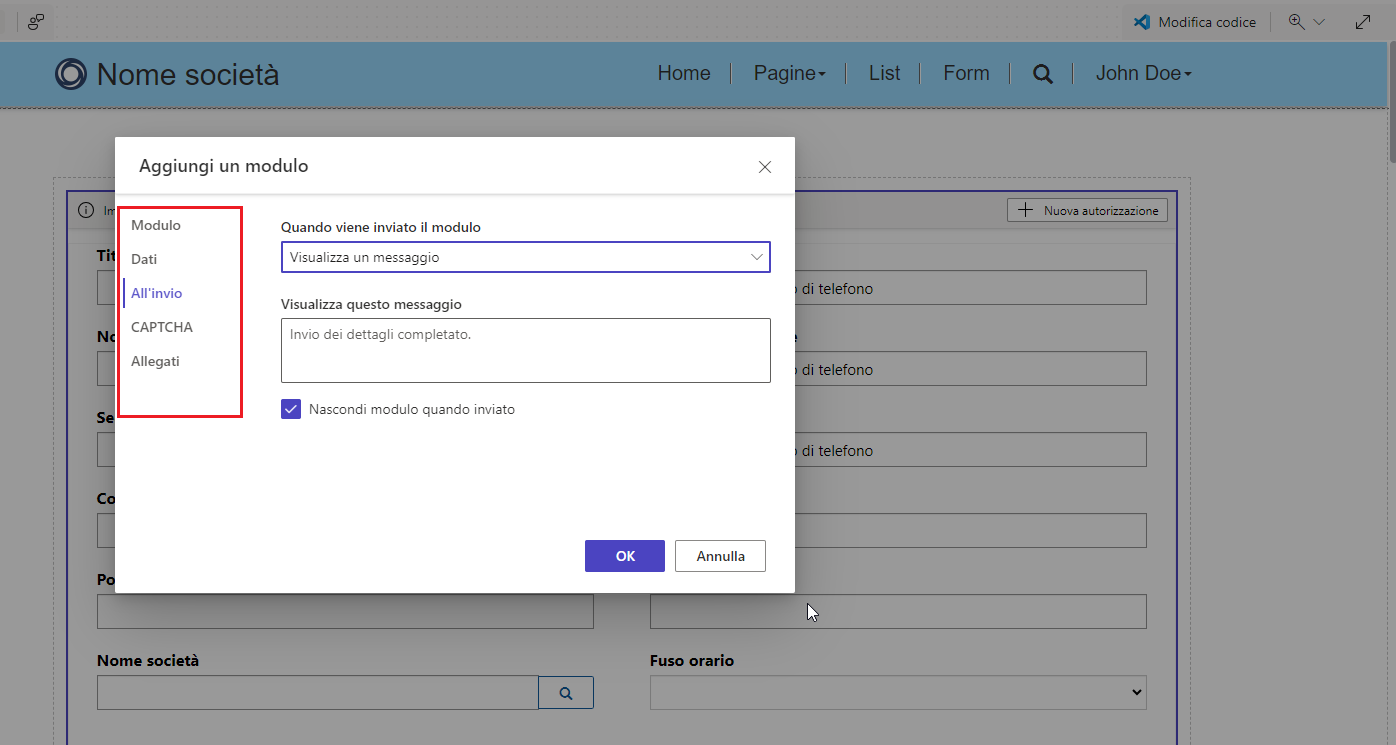Viewport: 1396px width, 745px height.
Task: Open the Form navigation link
Action: point(966,73)
